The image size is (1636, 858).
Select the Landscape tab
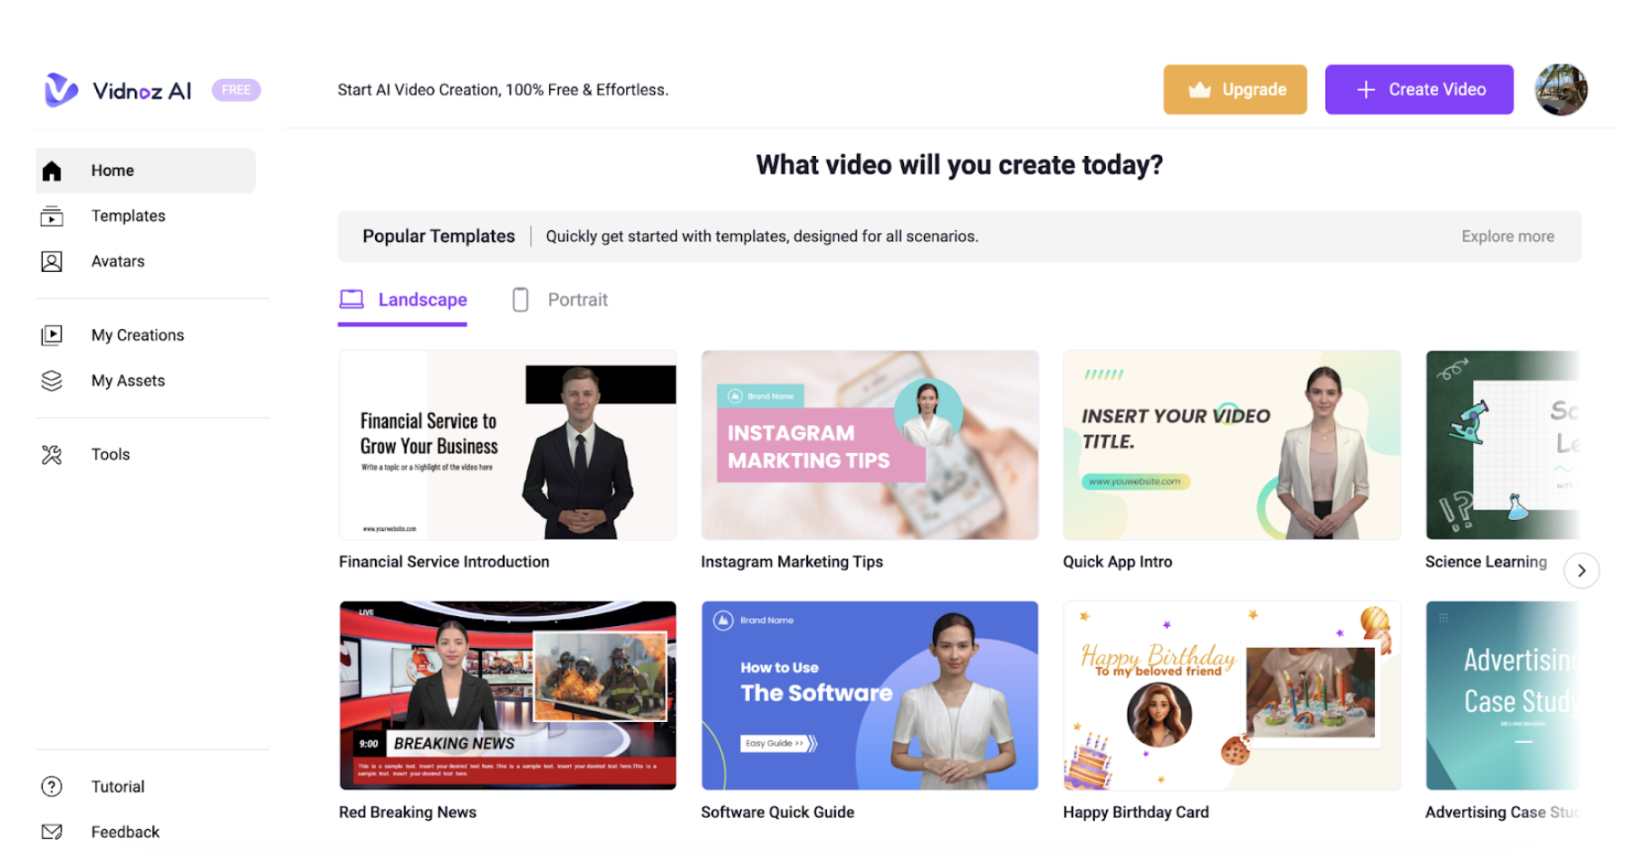point(403,300)
